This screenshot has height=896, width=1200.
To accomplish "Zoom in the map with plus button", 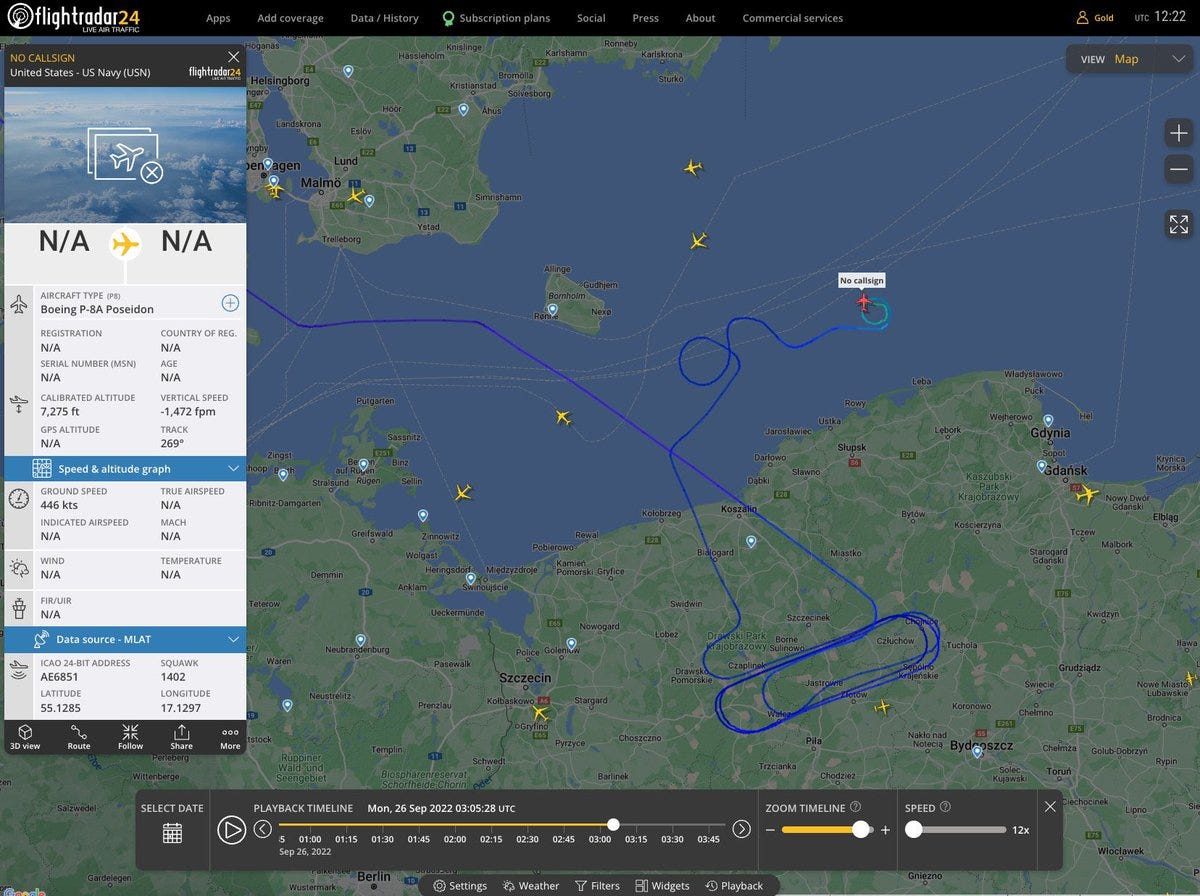I will coord(1179,133).
